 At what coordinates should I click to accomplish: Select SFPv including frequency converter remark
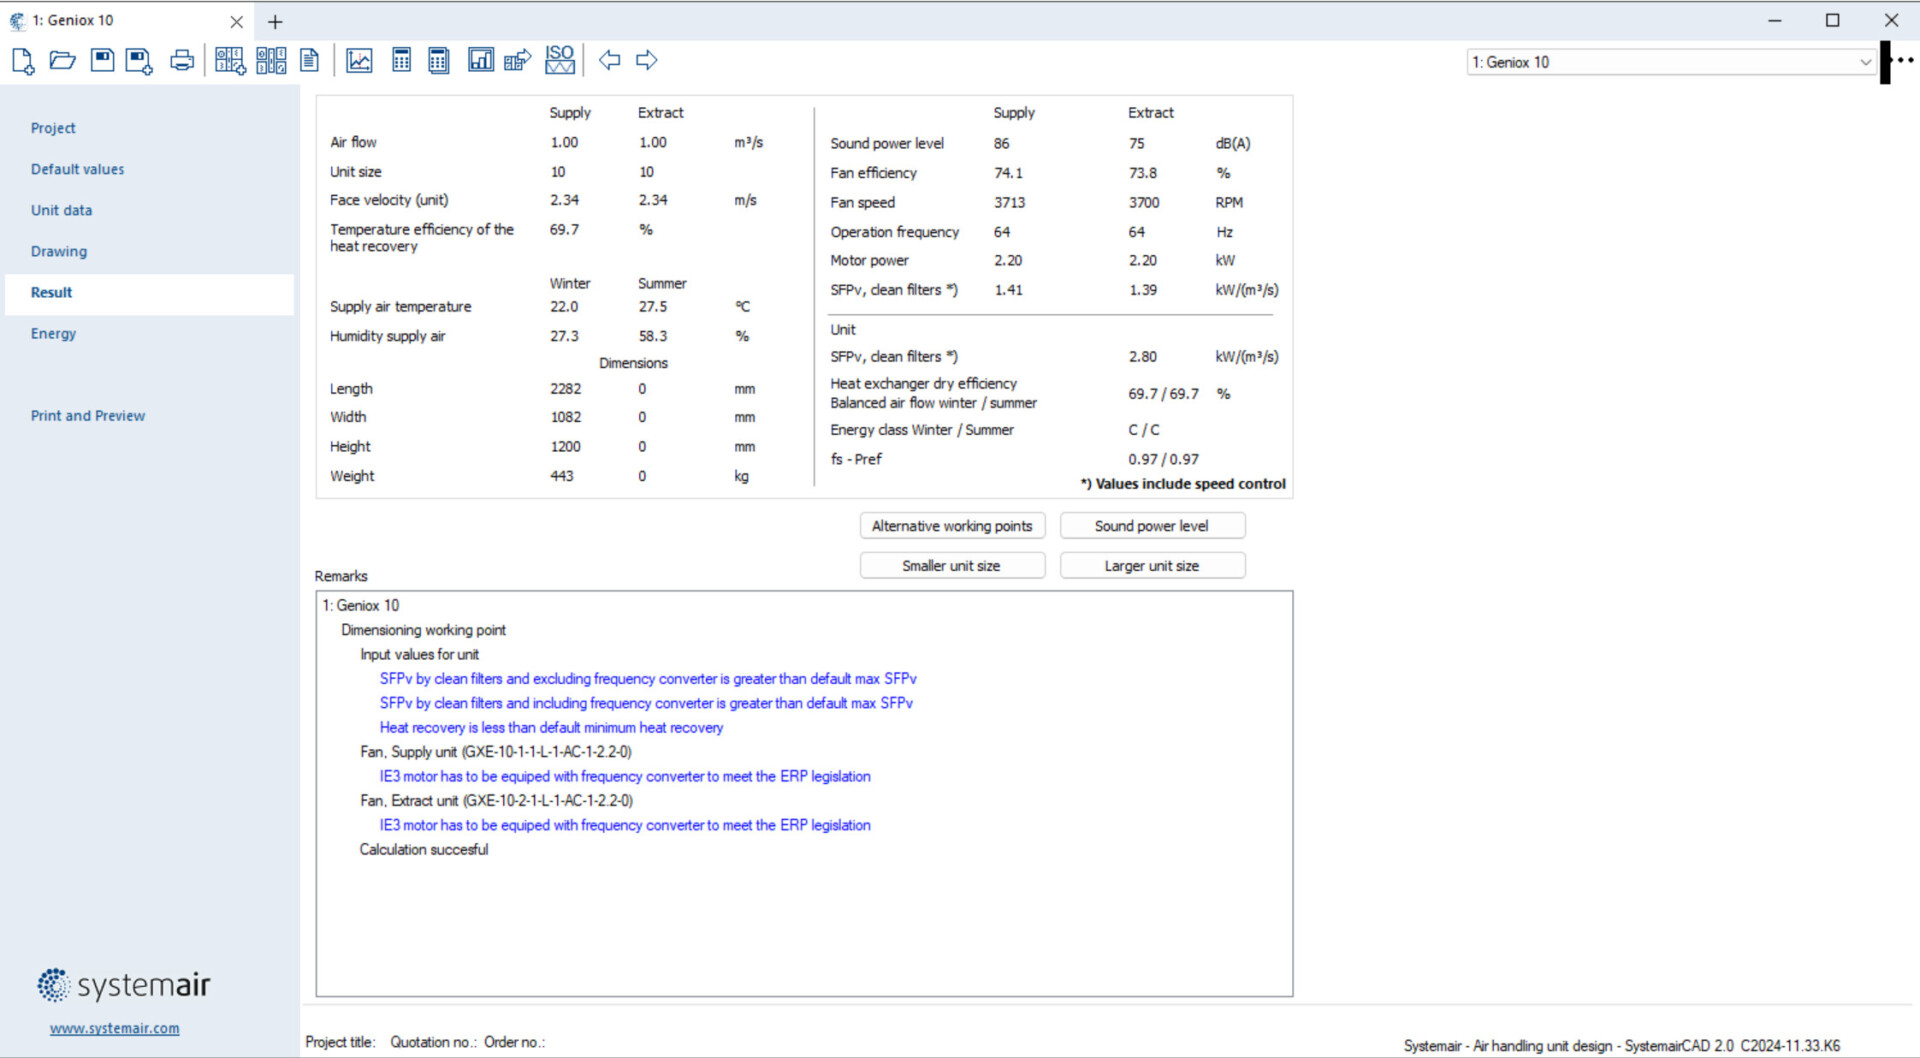[x=646, y=703]
